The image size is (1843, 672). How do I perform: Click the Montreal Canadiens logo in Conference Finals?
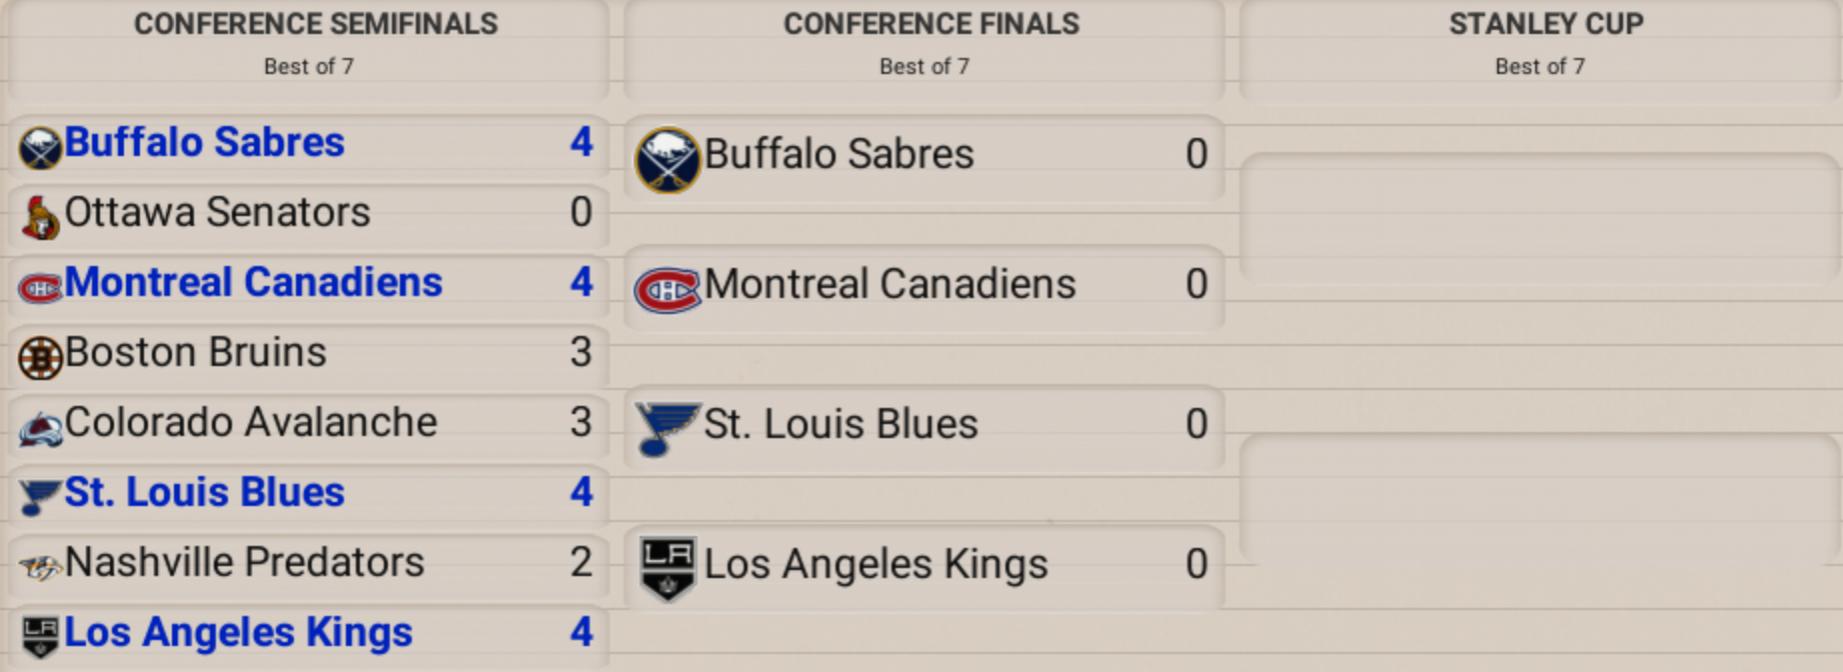667,289
